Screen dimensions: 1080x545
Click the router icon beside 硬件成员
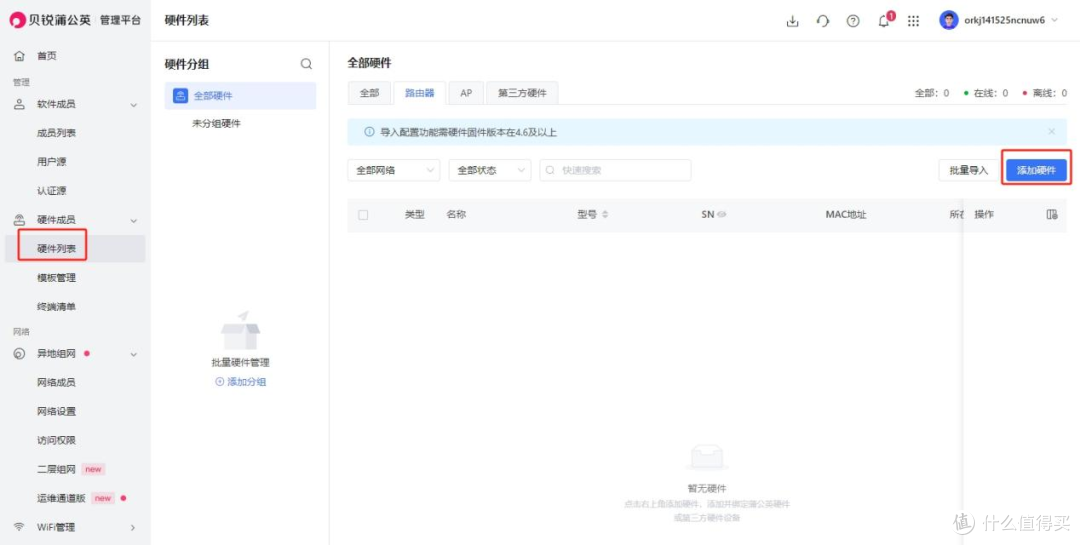pos(19,220)
